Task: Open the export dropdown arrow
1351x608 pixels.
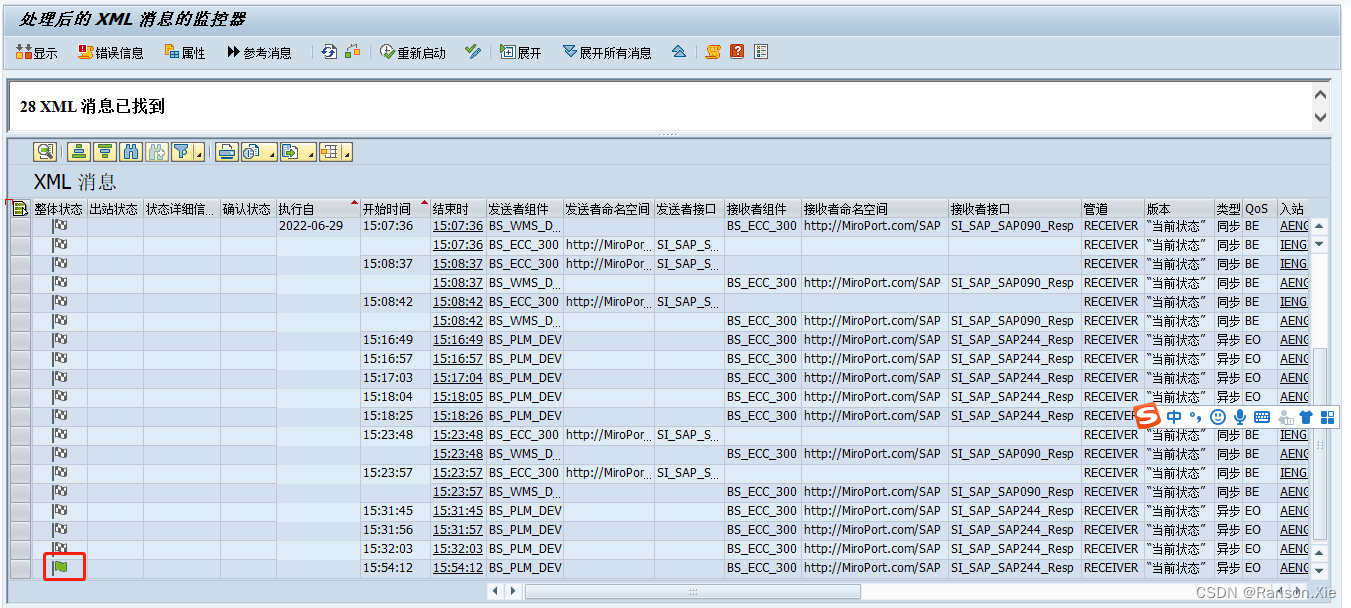Action: (310, 151)
